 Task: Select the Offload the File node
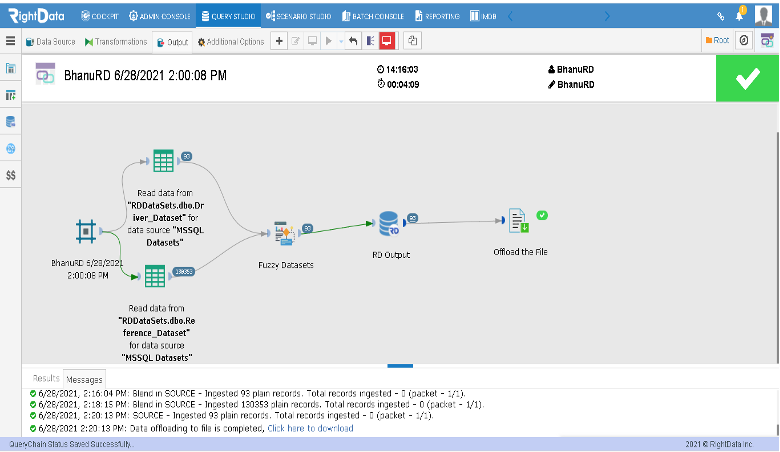(518, 220)
